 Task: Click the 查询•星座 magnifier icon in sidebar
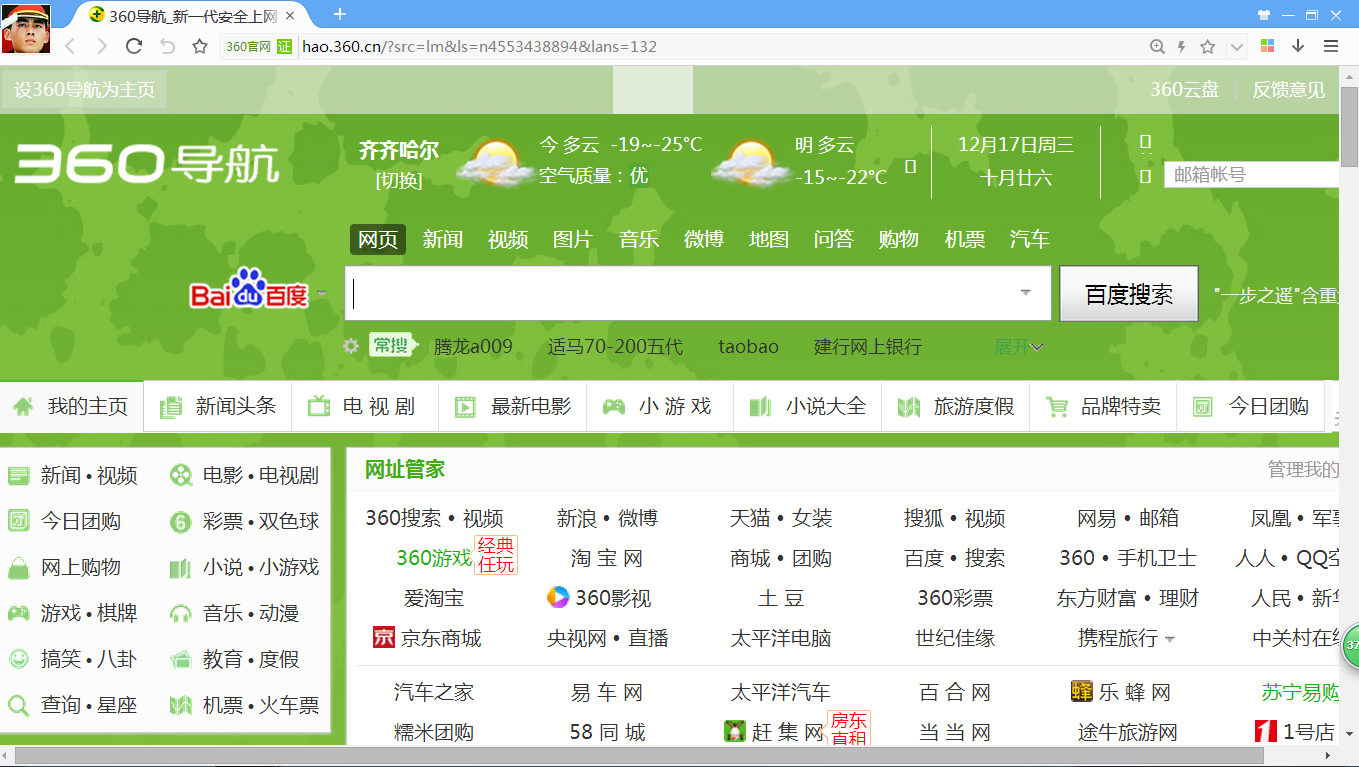click(x=18, y=705)
